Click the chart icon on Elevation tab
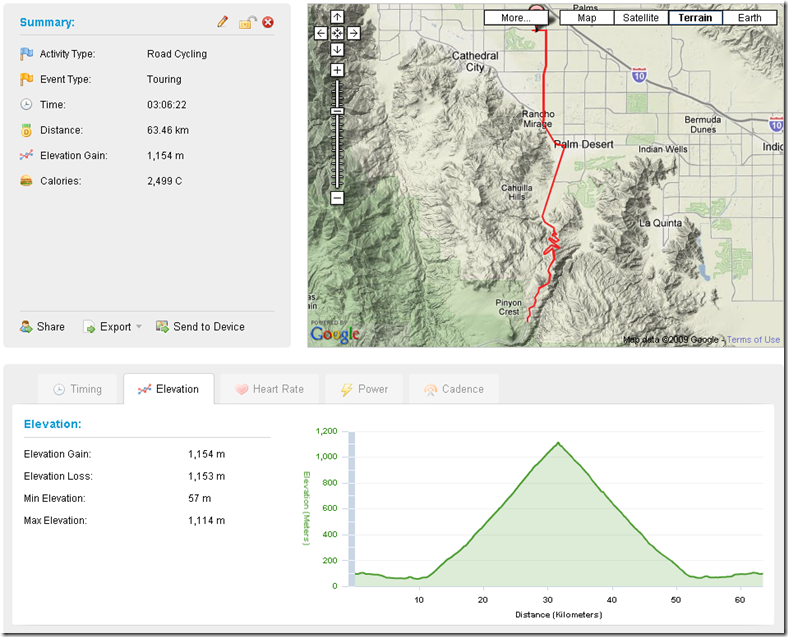This screenshot has height=637, width=788. pyautogui.click(x=144, y=389)
